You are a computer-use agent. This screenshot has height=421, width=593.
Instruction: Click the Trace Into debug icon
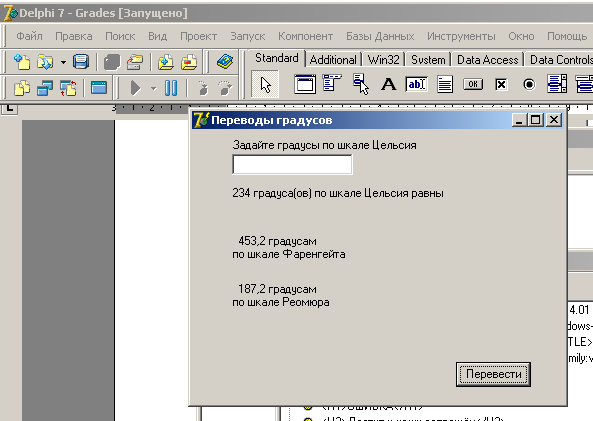[x=203, y=88]
